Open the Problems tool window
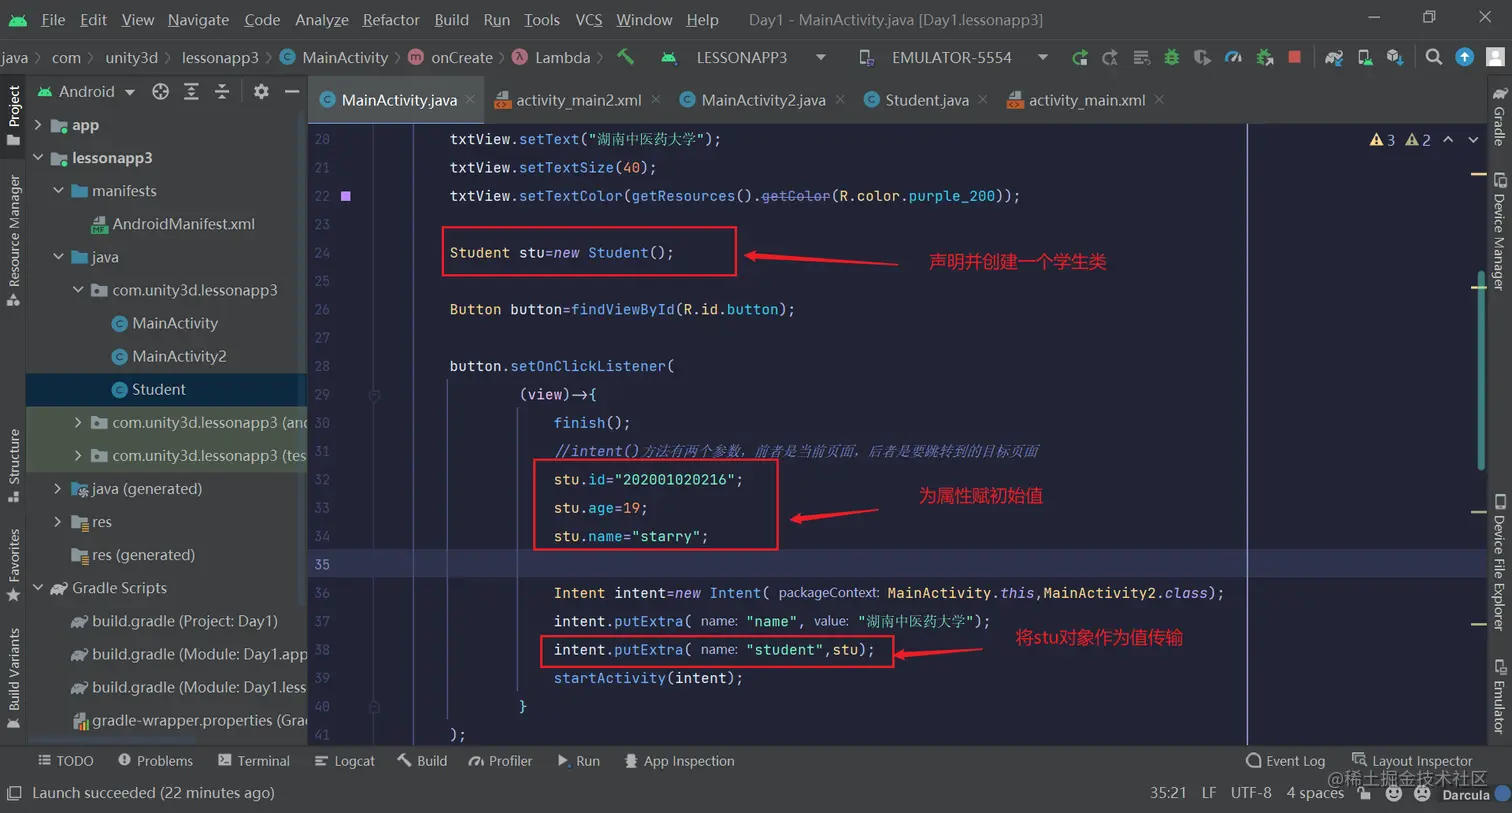Image resolution: width=1512 pixels, height=813 pixels. [155, 761]
